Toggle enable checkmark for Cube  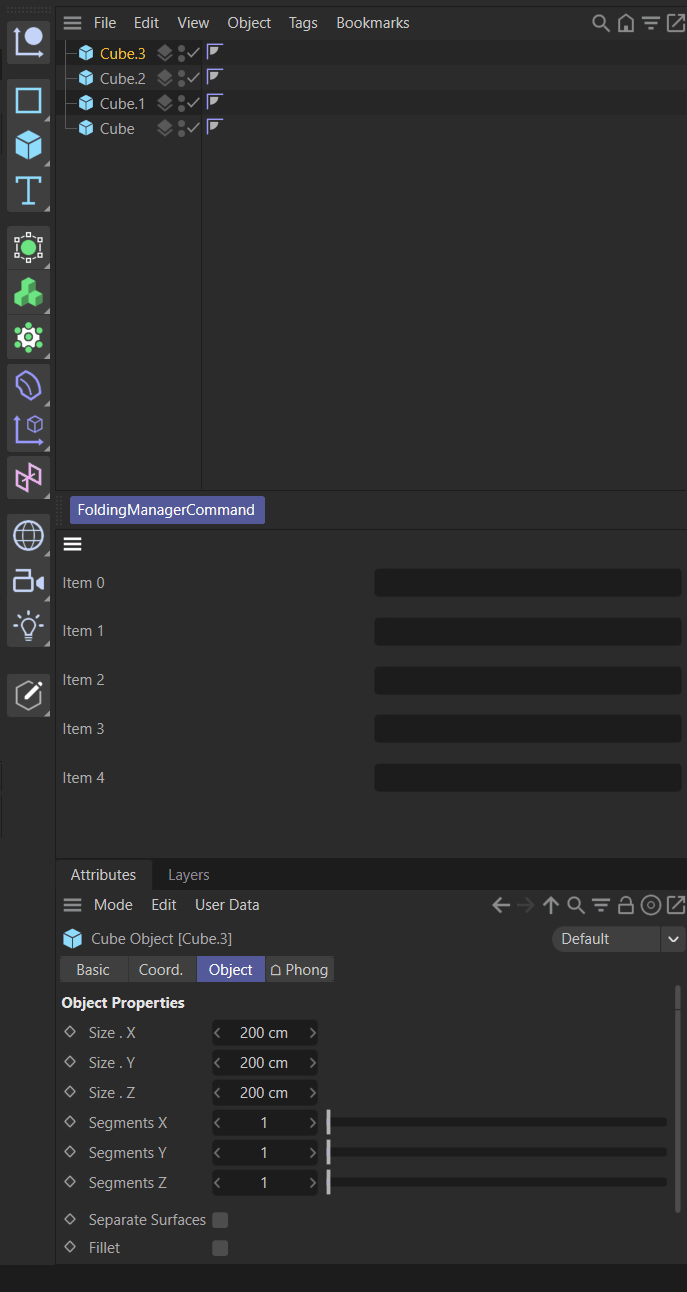coord(194,128)
